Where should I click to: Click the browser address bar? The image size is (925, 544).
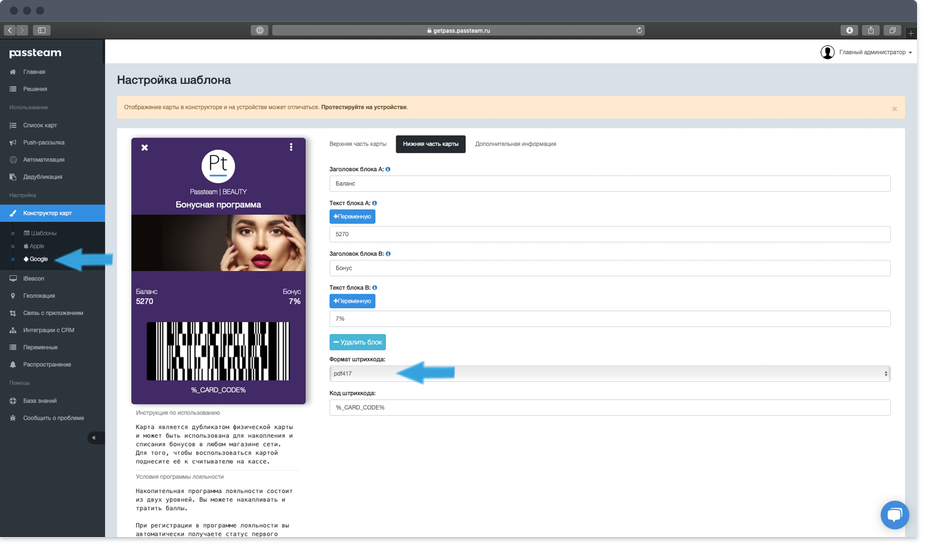pos(458,31)
